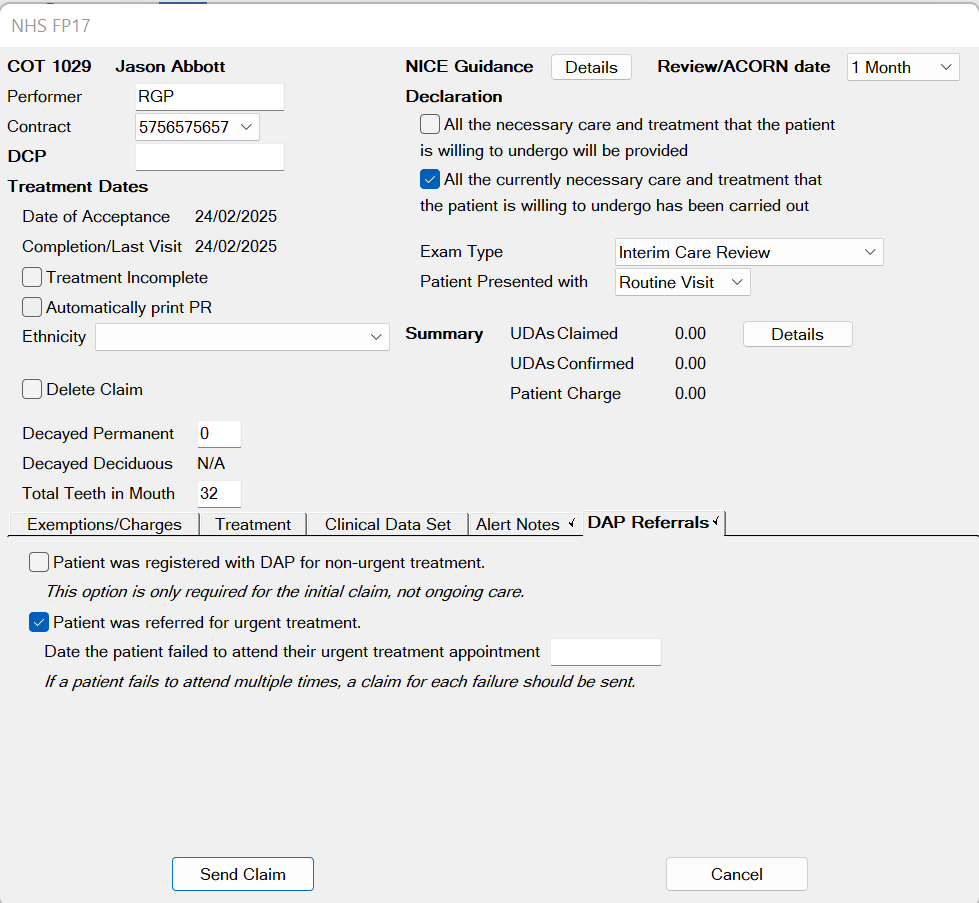Click the Send Claim button
The image size is (979, 903).
[x=243, y=874]
